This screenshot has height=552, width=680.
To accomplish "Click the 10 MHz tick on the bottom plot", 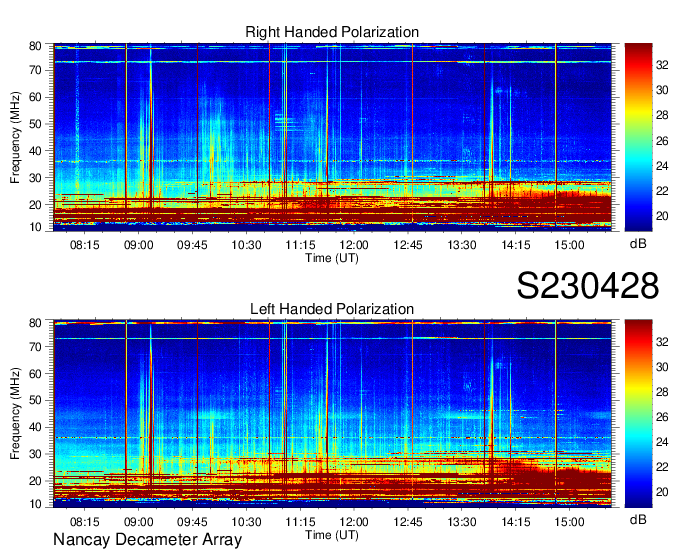I will [x=36, y=504].
